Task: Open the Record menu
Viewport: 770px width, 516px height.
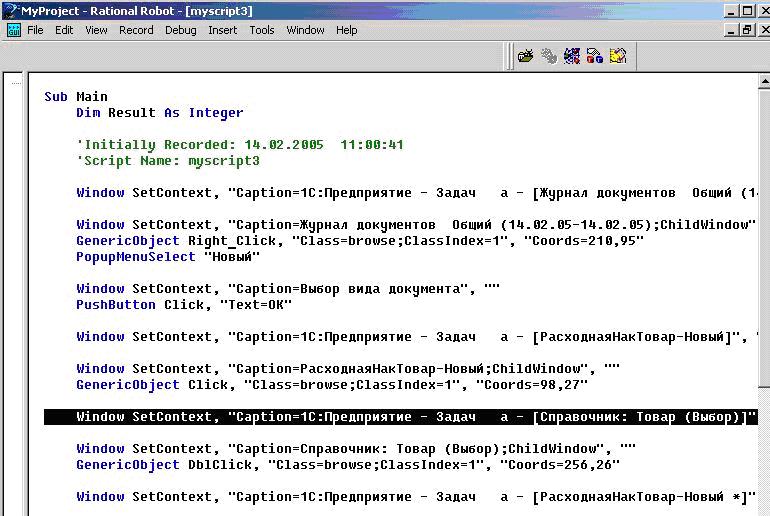Action: 136,30
